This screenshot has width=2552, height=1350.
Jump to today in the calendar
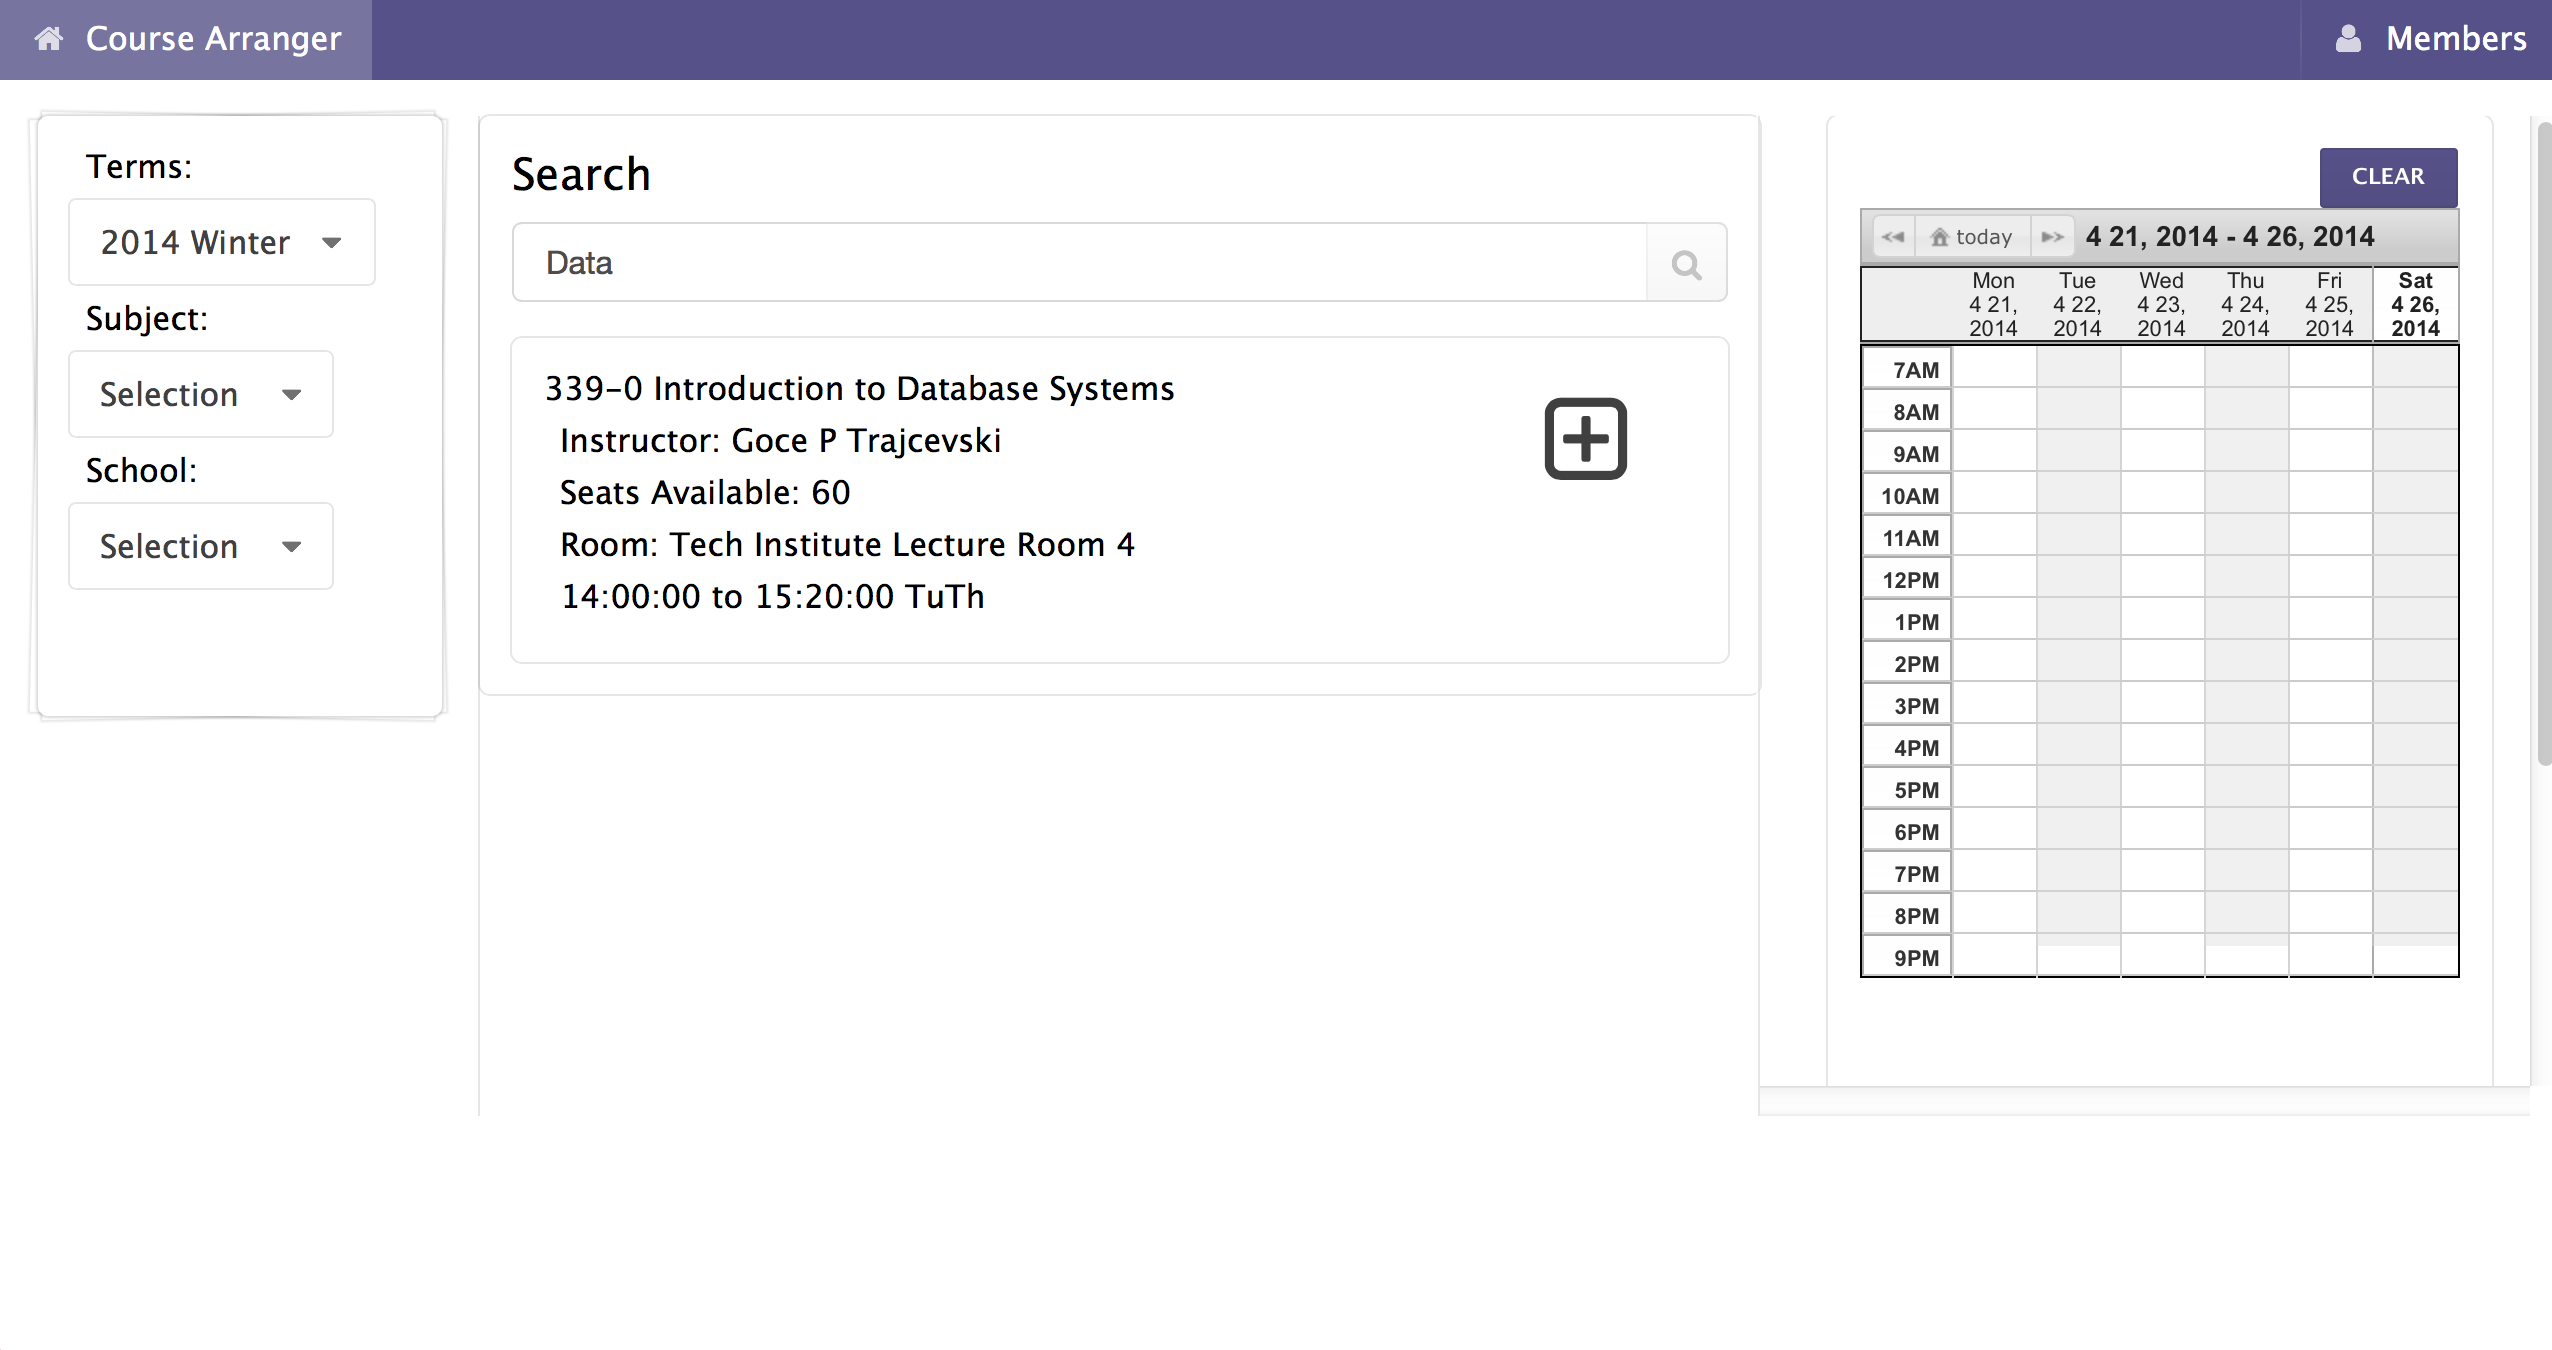coord(1972,237)
